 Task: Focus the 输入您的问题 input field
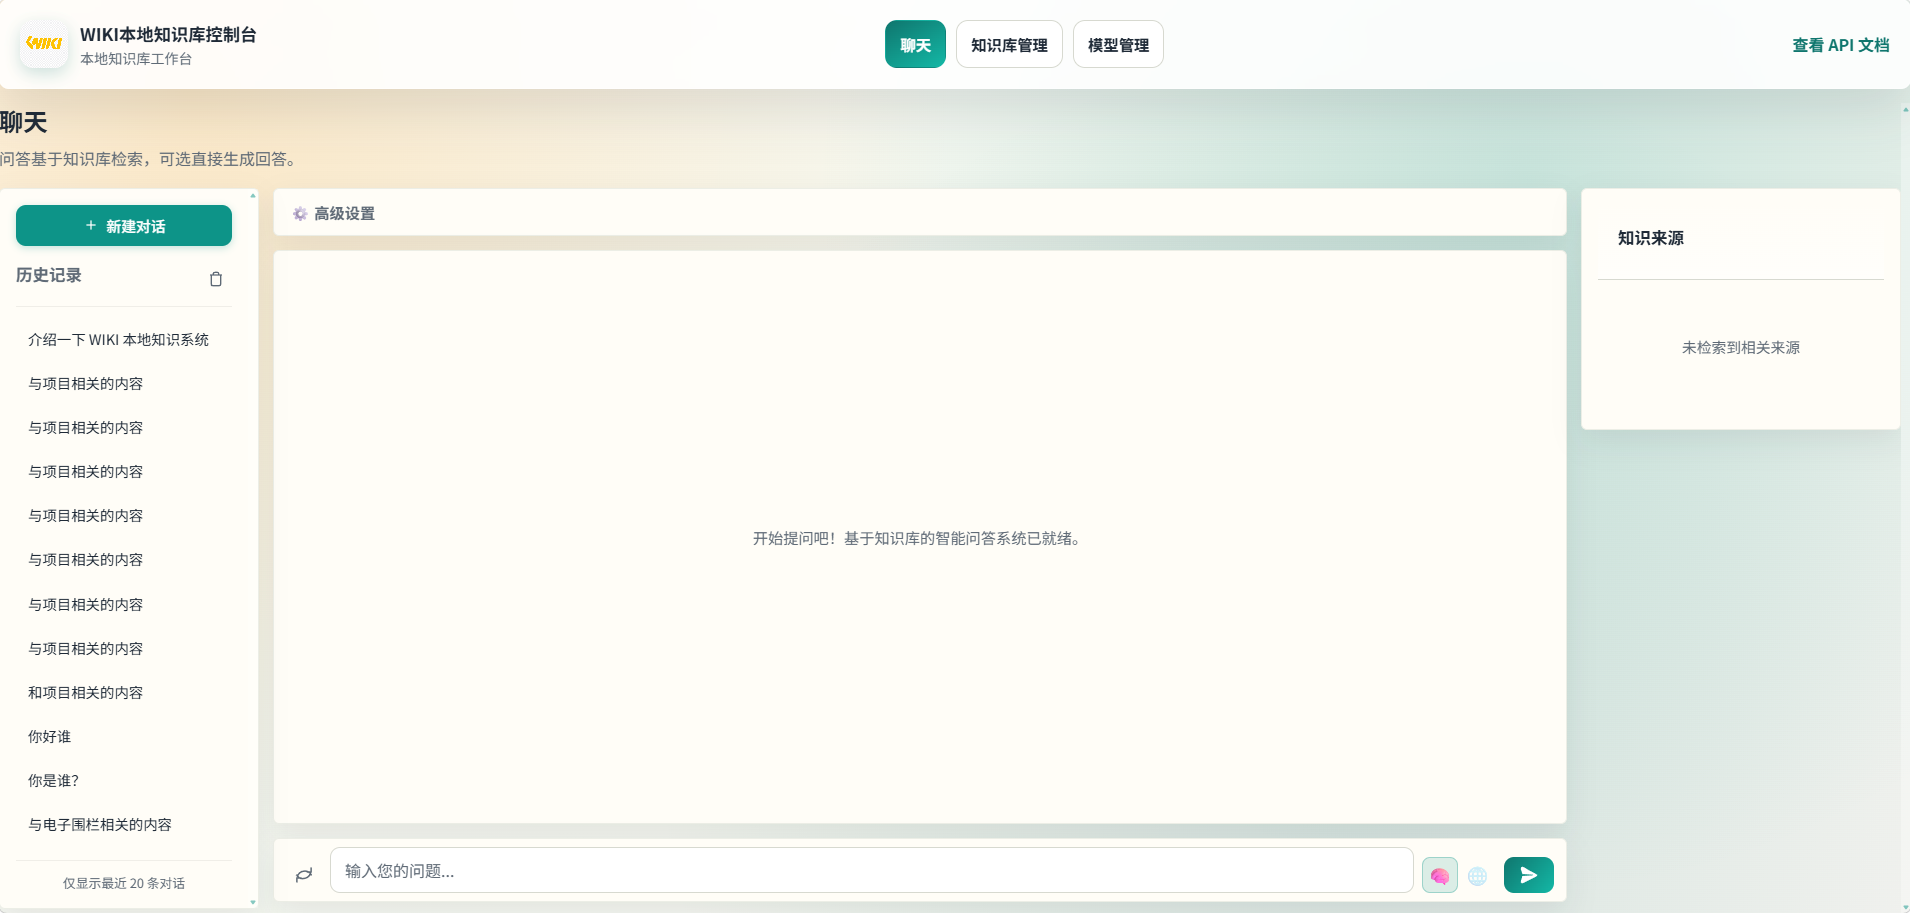pyautogui.click(x=871, y=870)
